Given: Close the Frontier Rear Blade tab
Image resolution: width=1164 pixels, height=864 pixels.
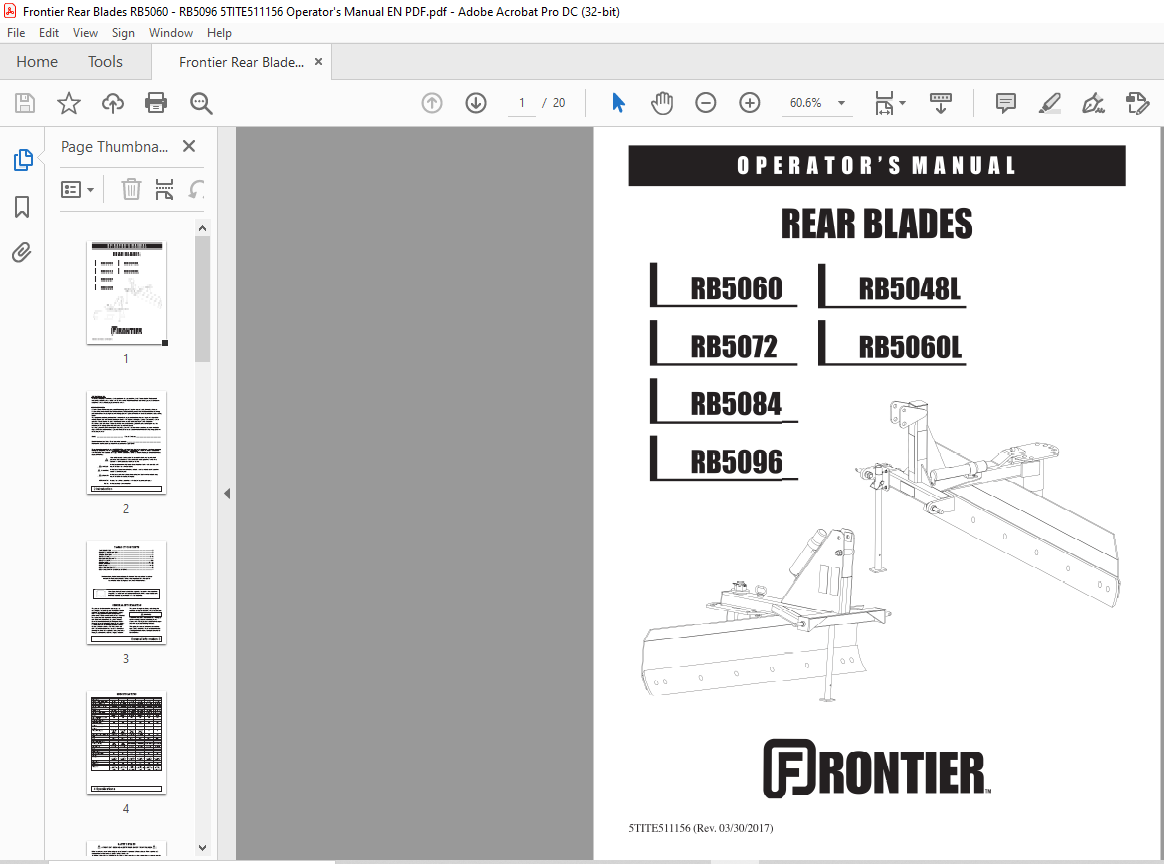Looking at the screenshot, I should click(x=318, y=62).
